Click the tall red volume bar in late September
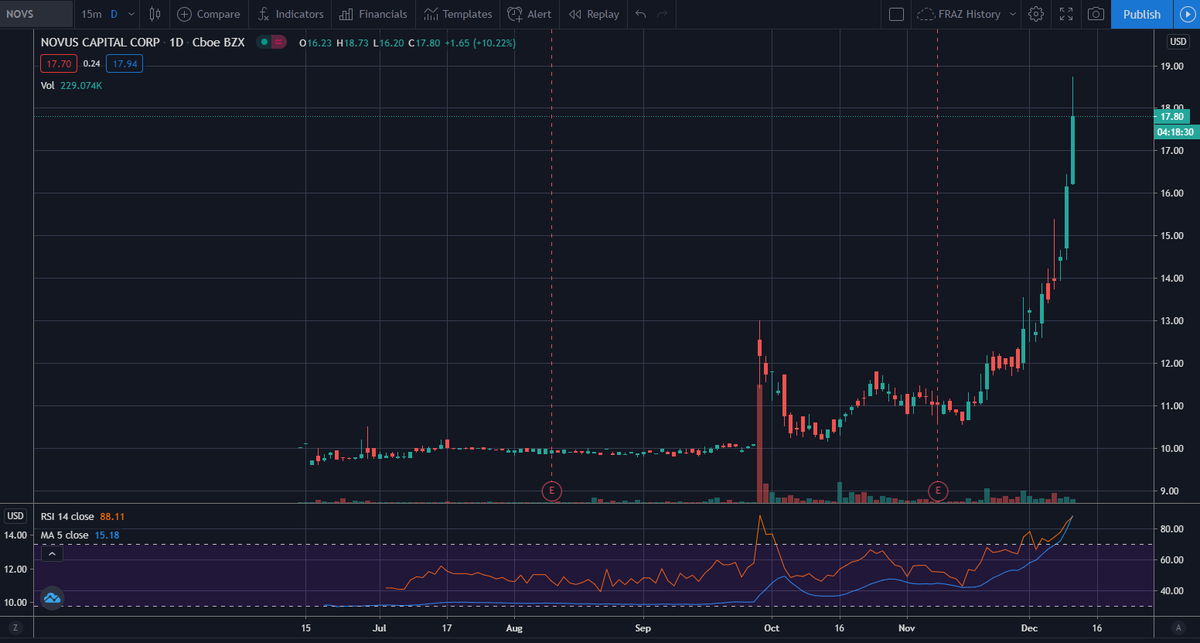 [760, 443]
